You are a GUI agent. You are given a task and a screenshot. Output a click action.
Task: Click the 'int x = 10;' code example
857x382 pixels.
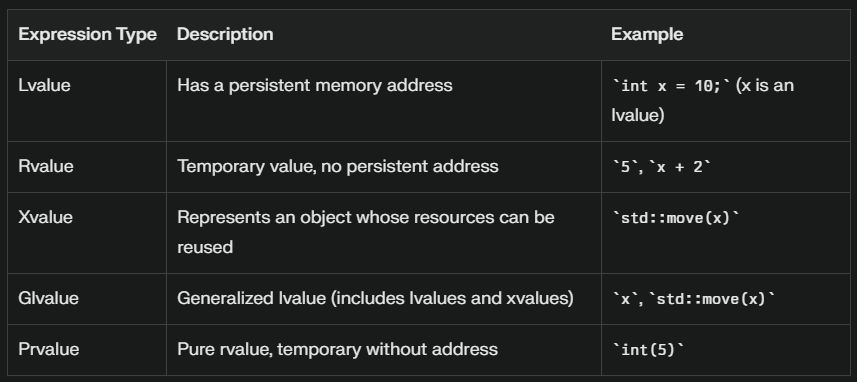coord(672,86)
